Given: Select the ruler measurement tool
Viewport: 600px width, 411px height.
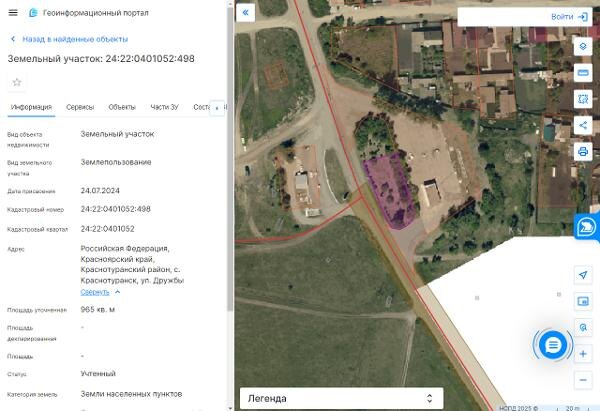Looking at the screenshot, I should (583, 73).
